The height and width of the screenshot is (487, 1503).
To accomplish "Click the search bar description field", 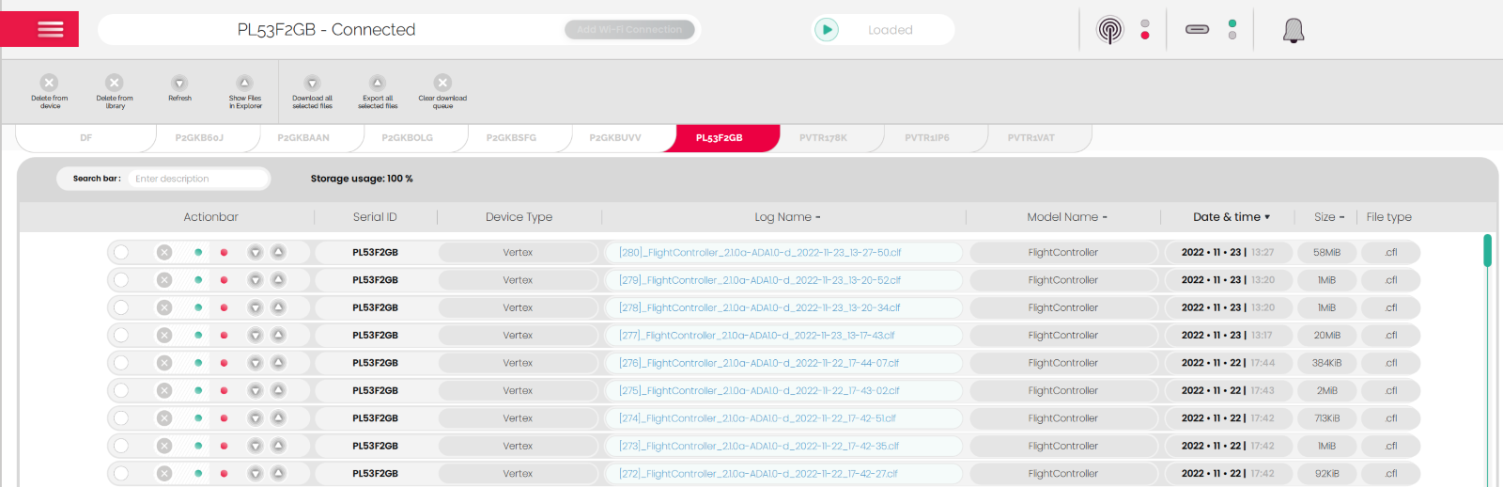I will click(x=198, y=179).
